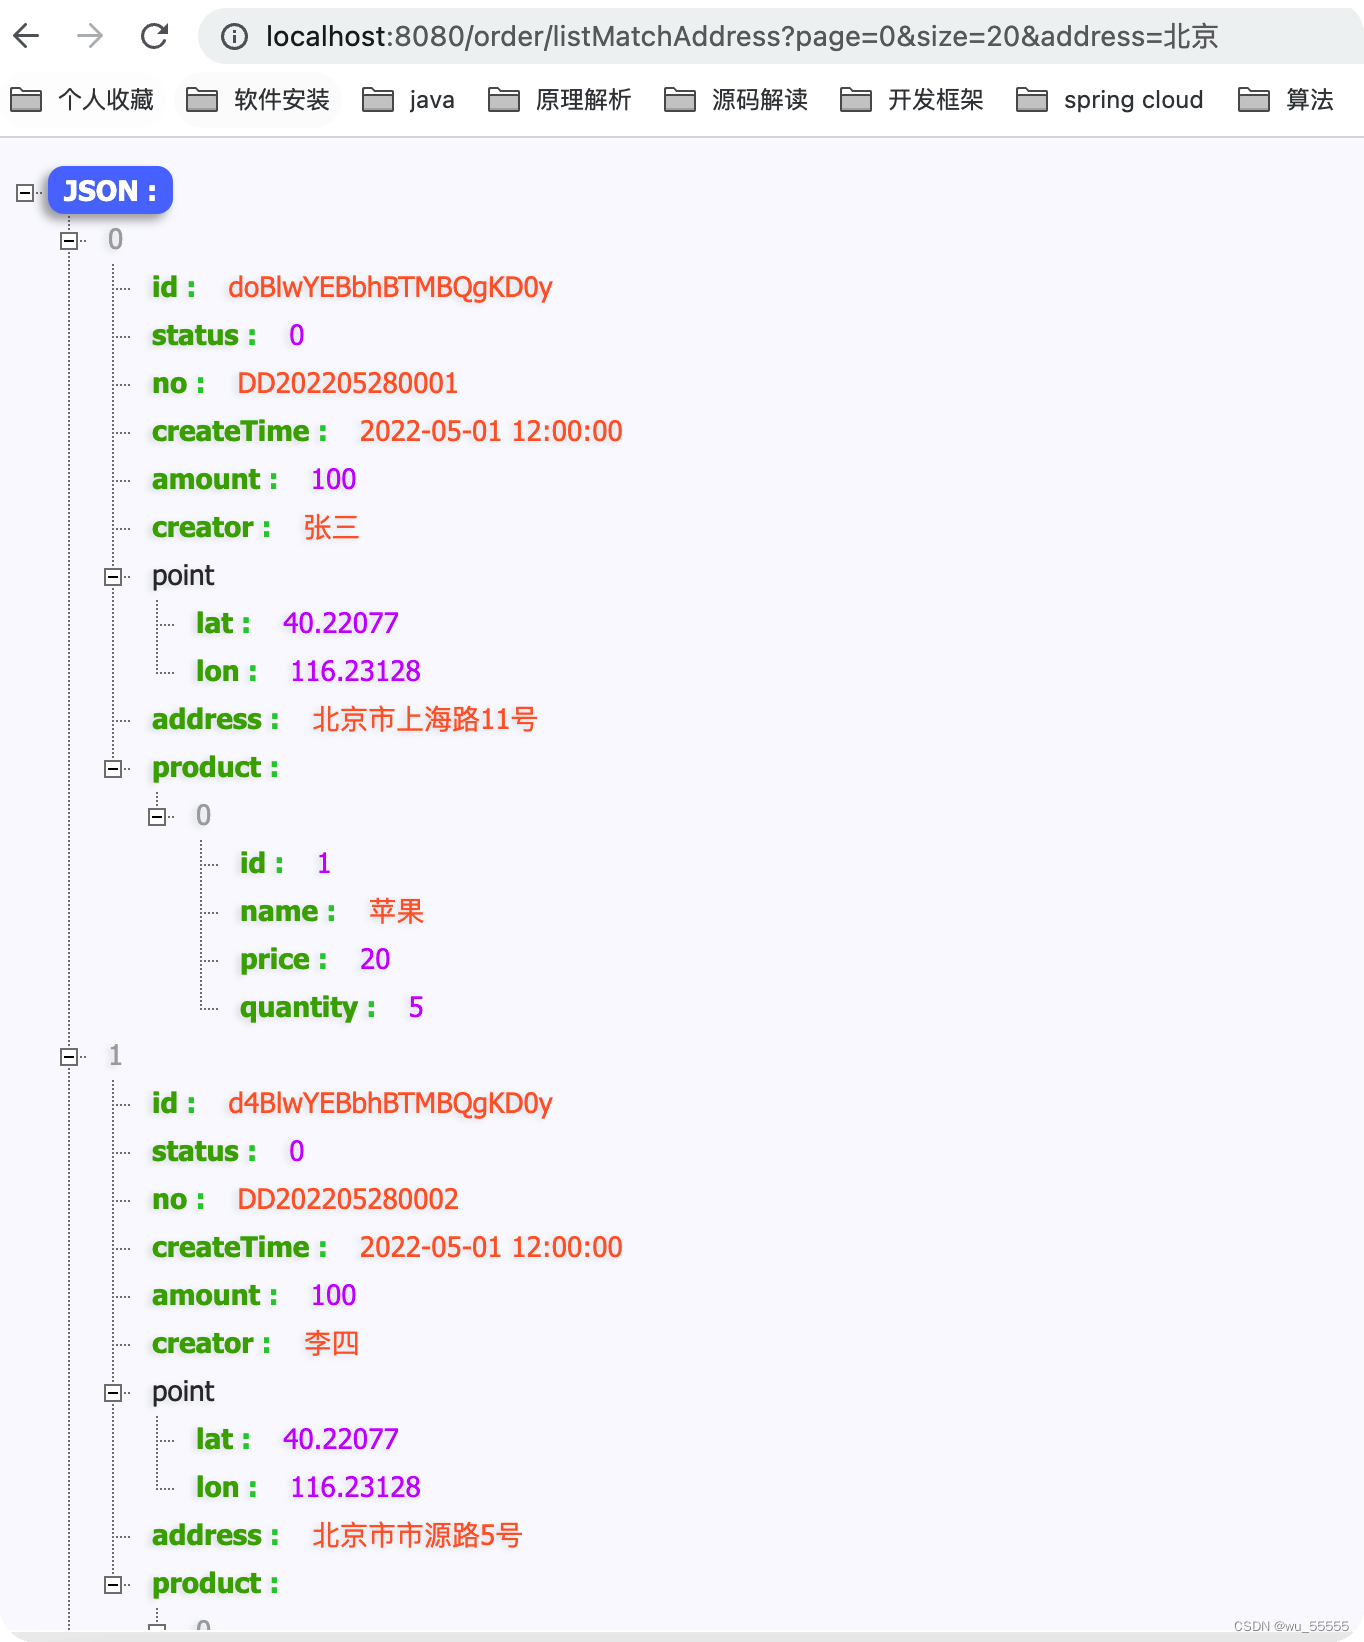Open the java bookmark folder

coord(408,100)
